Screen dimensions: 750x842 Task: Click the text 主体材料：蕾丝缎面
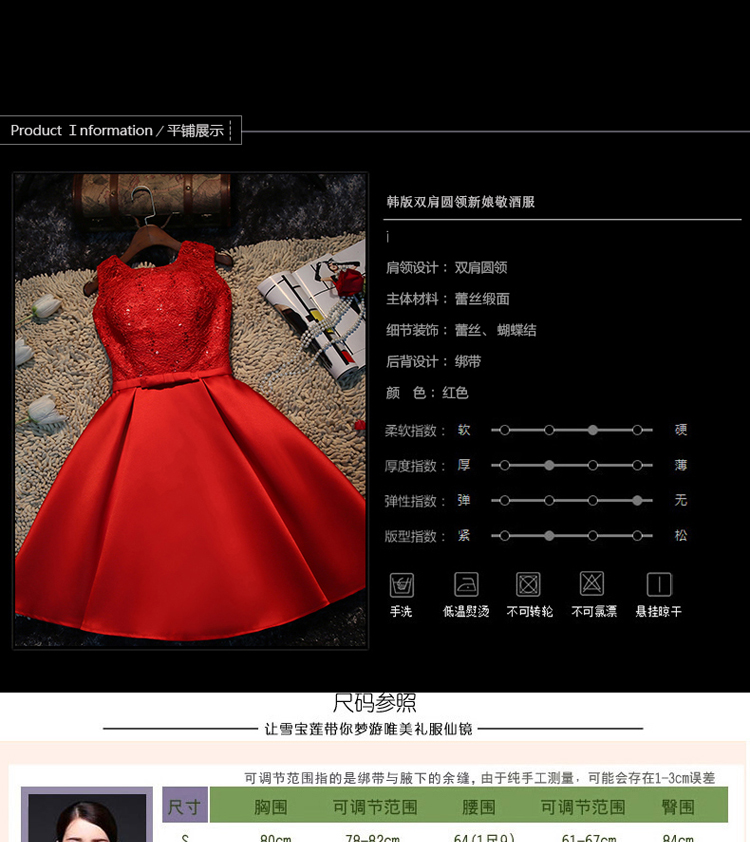(x=448, y=299)
